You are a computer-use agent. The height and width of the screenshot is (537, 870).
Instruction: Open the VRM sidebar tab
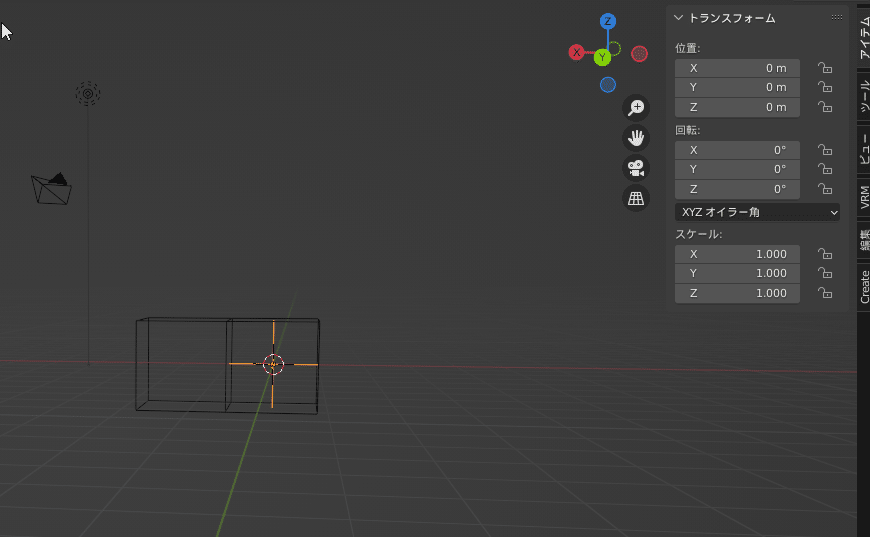pos(864,197)
